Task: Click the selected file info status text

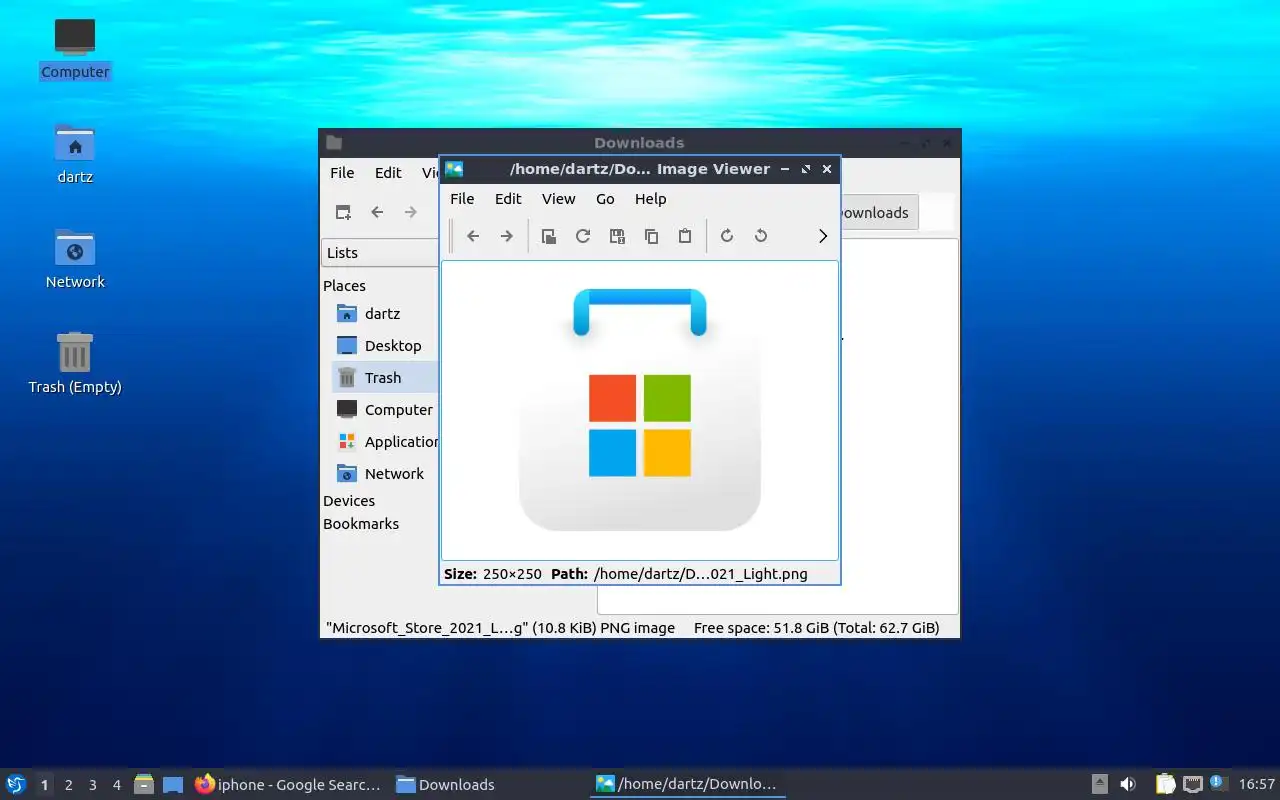Action: [500, 628]
